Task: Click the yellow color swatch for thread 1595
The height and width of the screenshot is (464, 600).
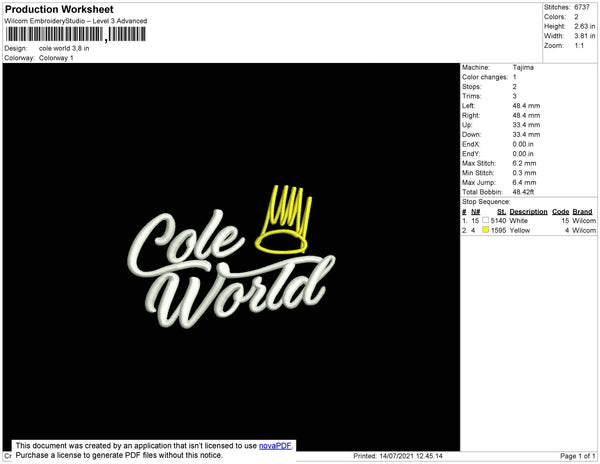Action: point(486,230)
